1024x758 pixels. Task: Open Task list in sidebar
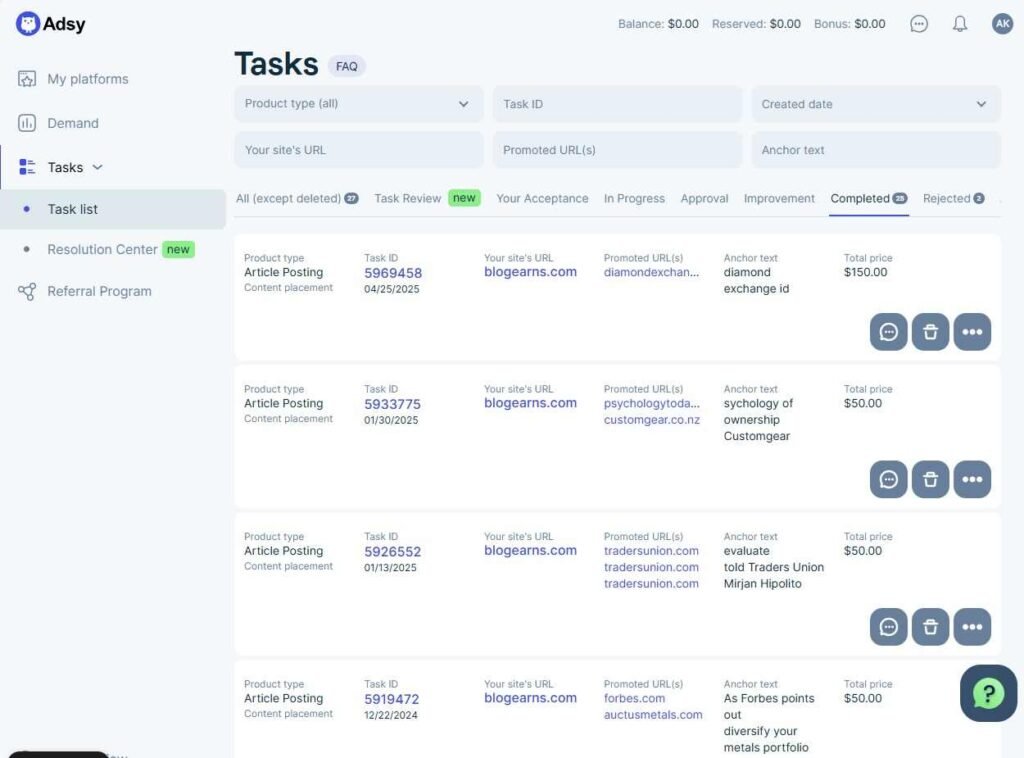click(113, 209)
